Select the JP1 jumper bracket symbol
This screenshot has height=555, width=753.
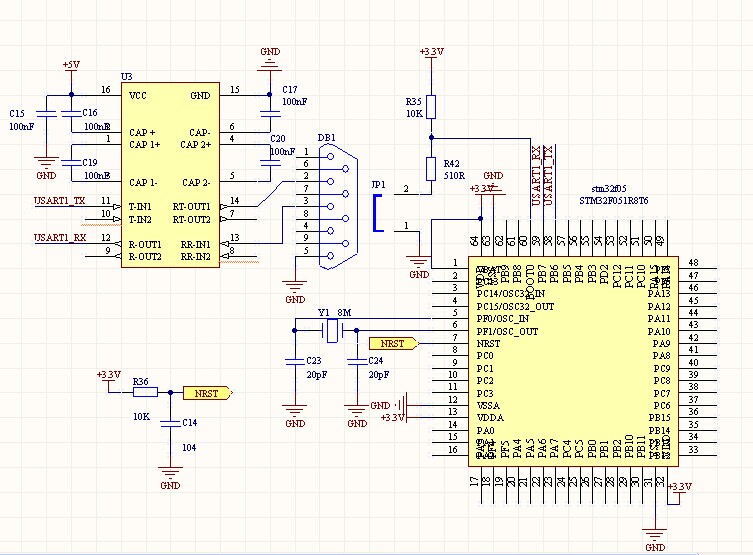click(x=378, y=213)
